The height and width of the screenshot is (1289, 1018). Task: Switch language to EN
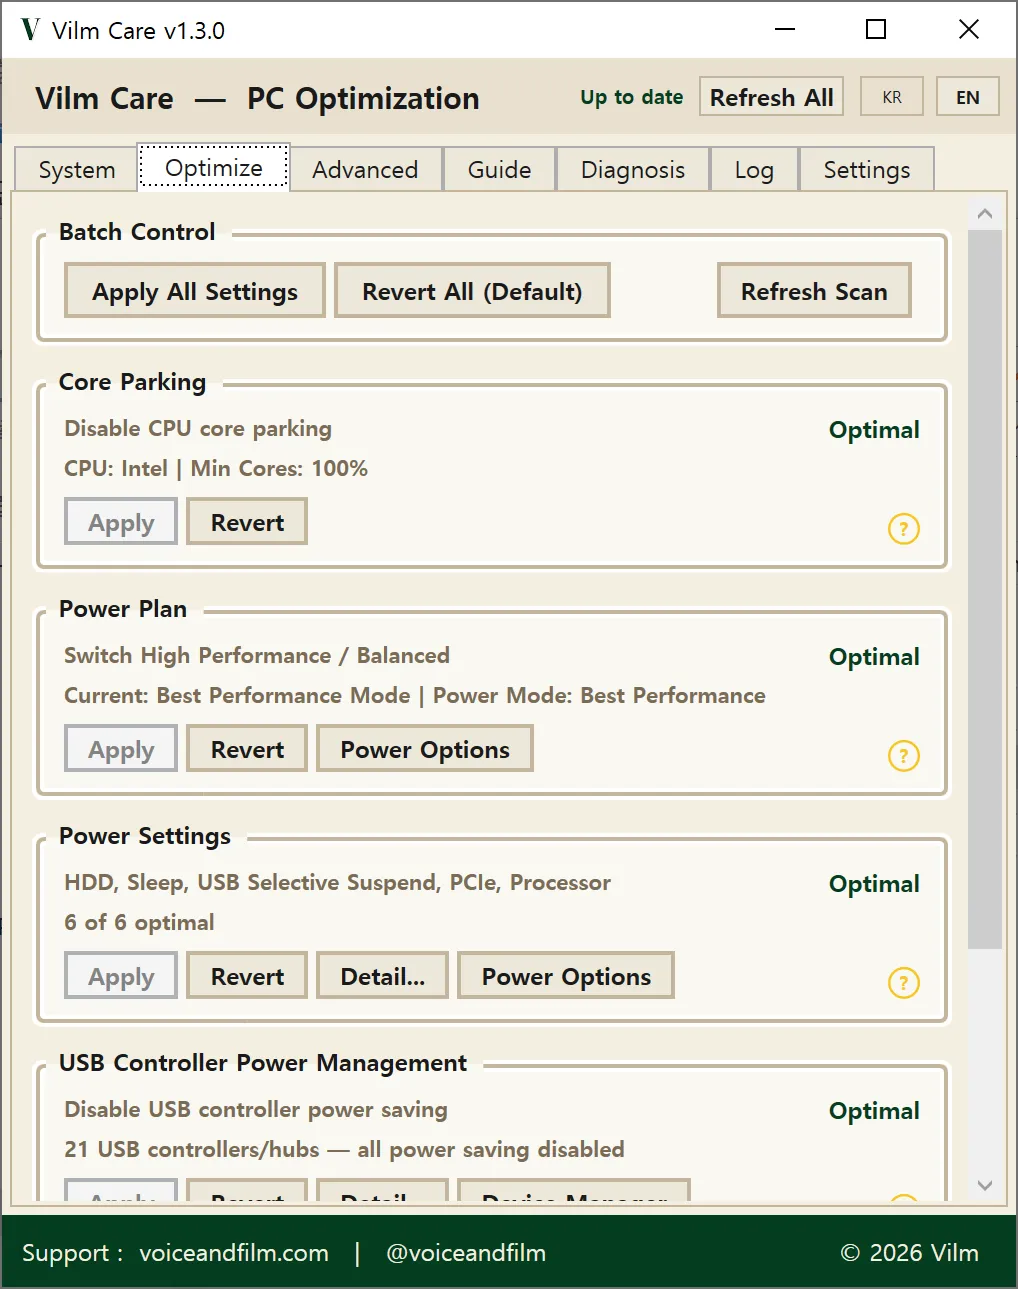(968, 97)
